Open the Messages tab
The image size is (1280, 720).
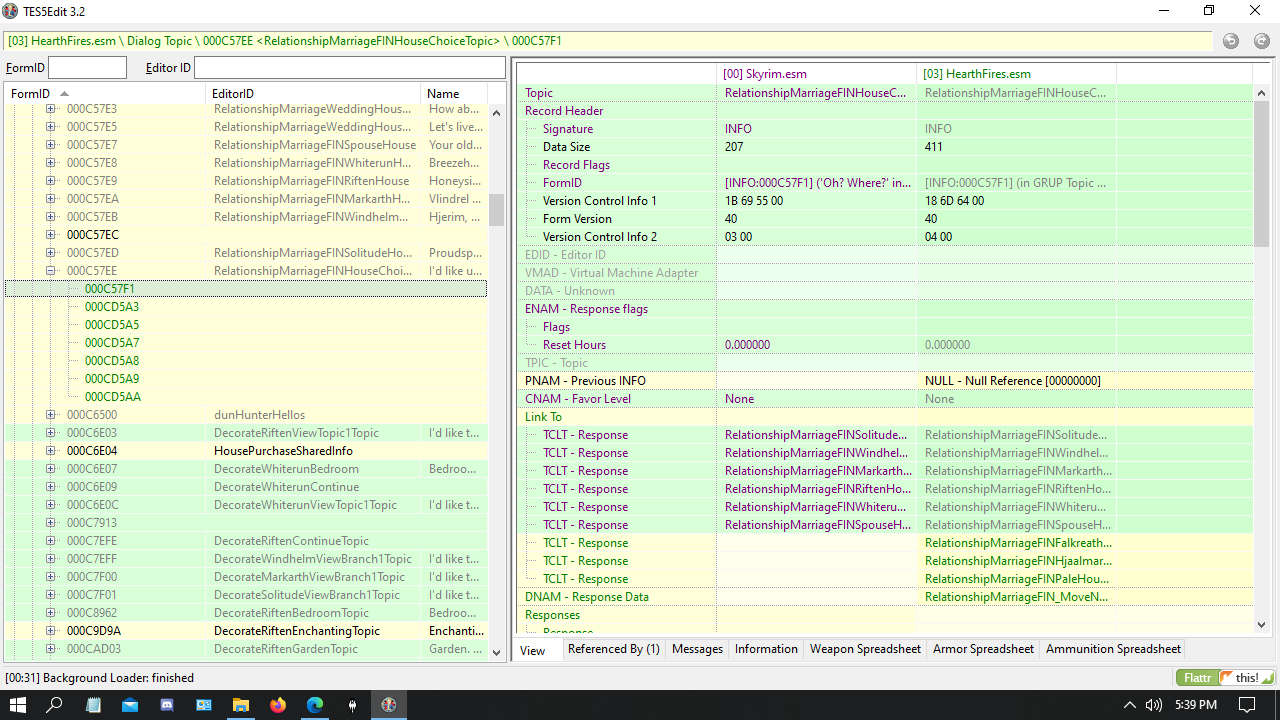(697, 649)
